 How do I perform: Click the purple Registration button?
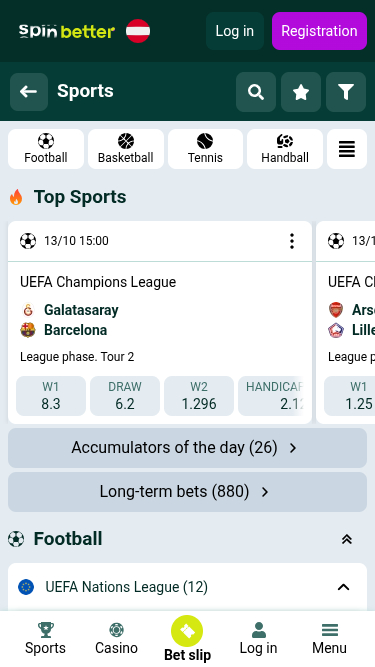coord(319,31)
